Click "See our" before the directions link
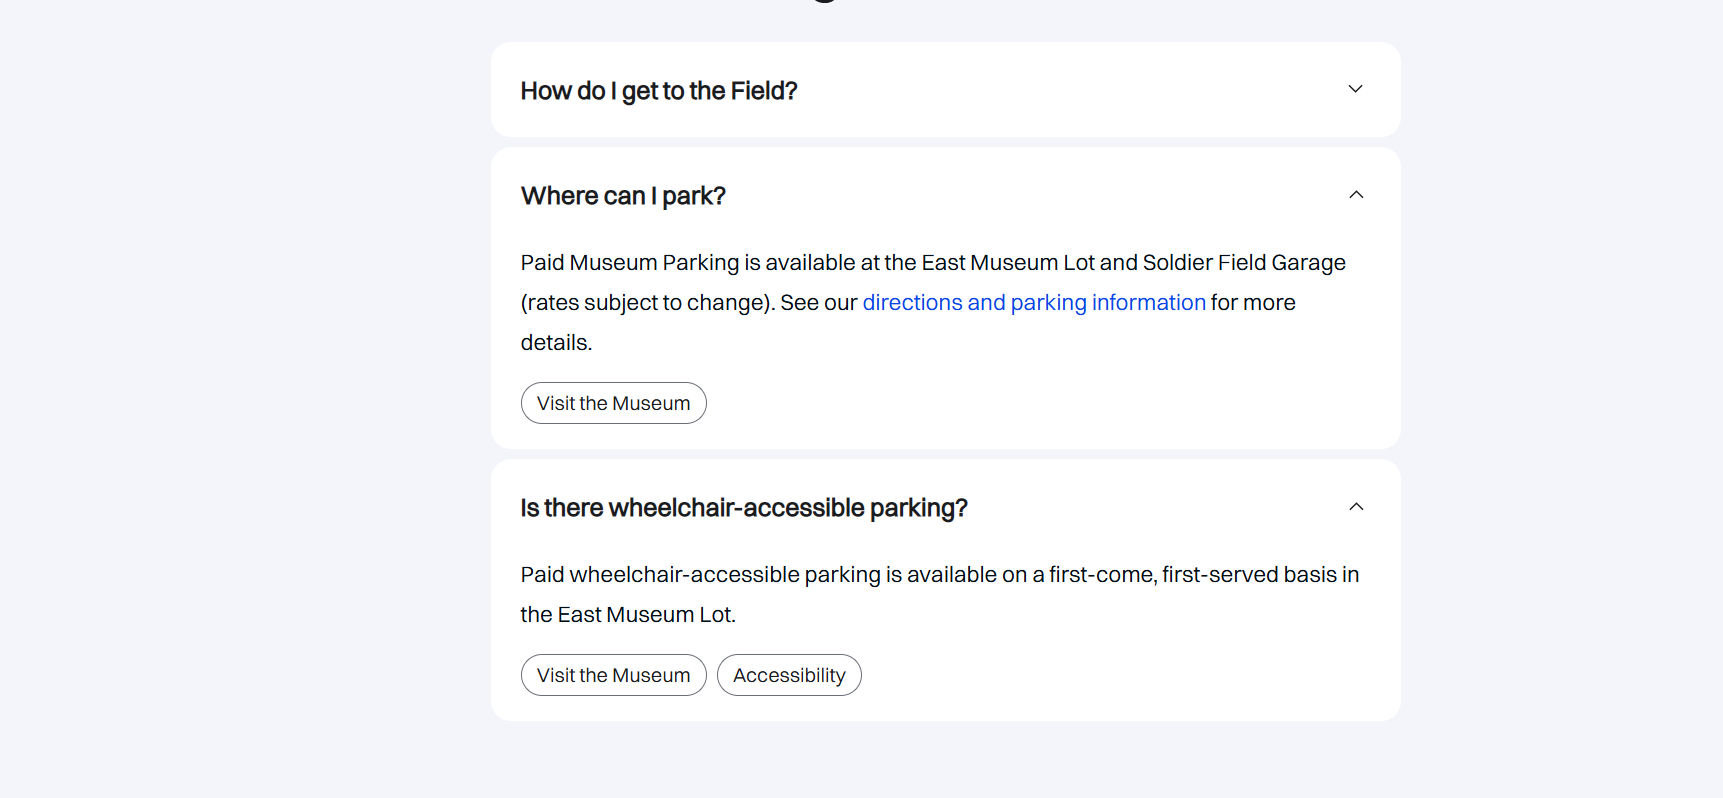Viewport: 1723px width, 798px height. point(818,303)
